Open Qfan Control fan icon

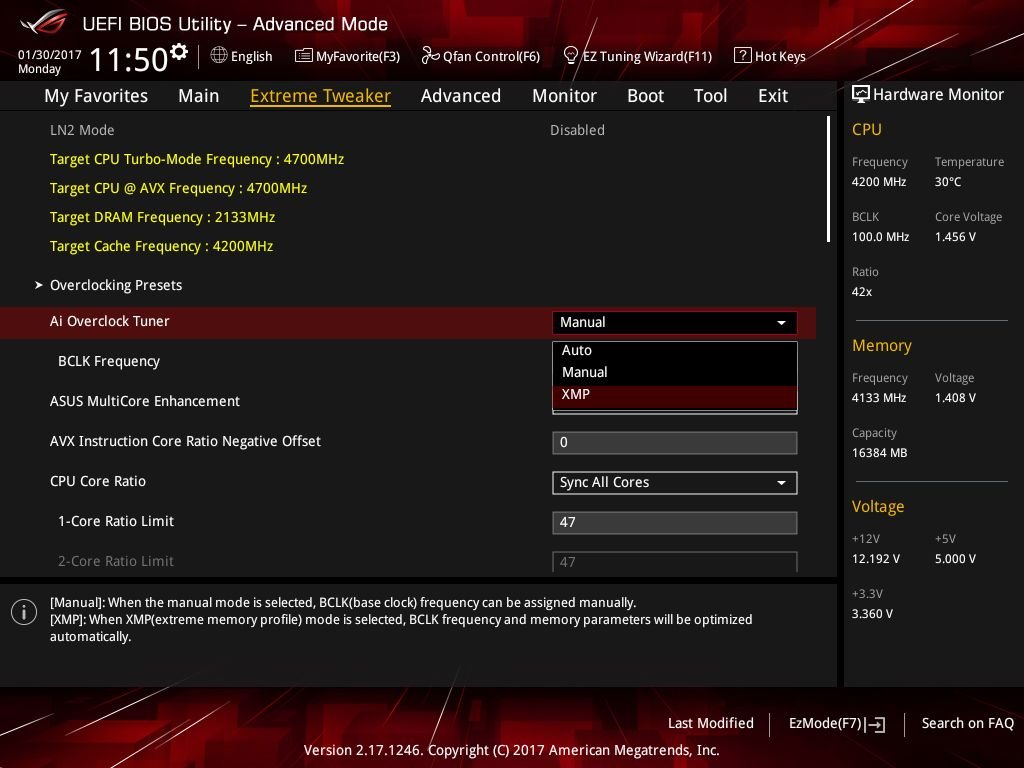coord(430,56)
